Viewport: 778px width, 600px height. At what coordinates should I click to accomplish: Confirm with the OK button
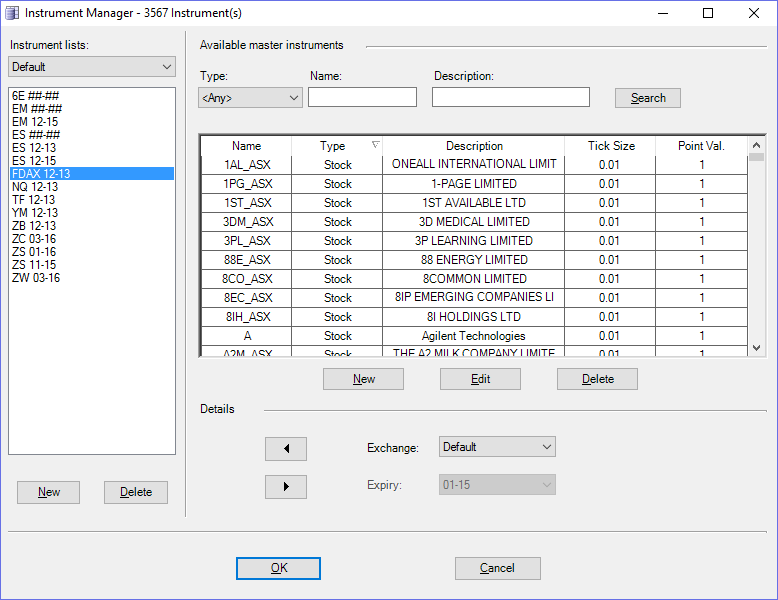pos(278,568)
